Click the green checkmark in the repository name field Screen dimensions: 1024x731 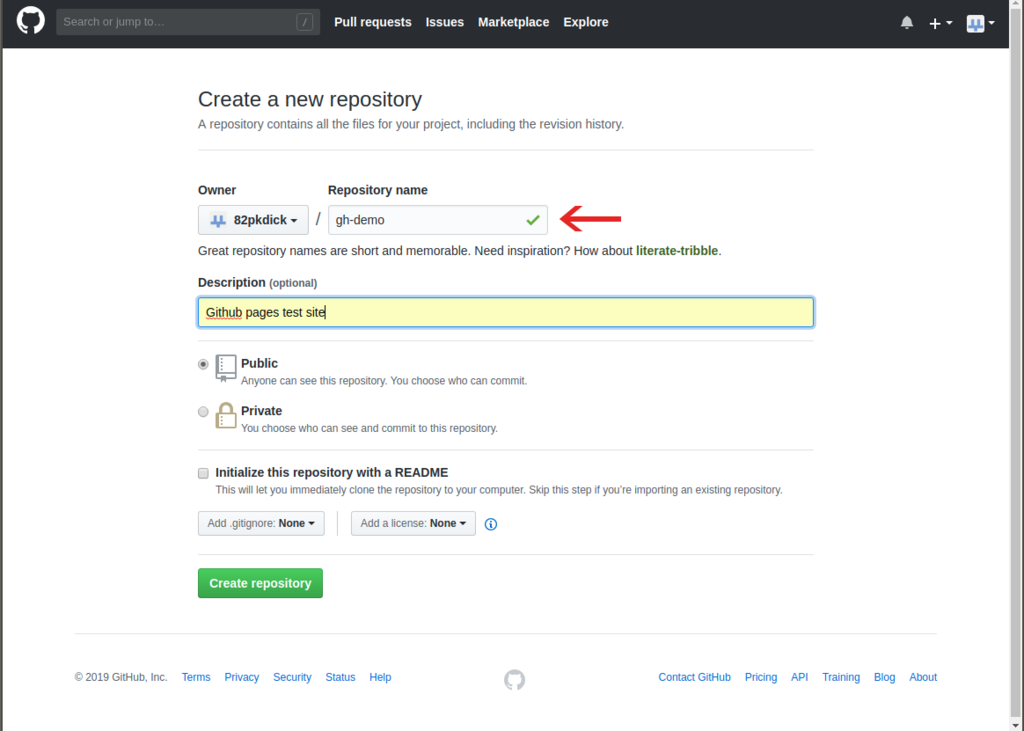533,220
